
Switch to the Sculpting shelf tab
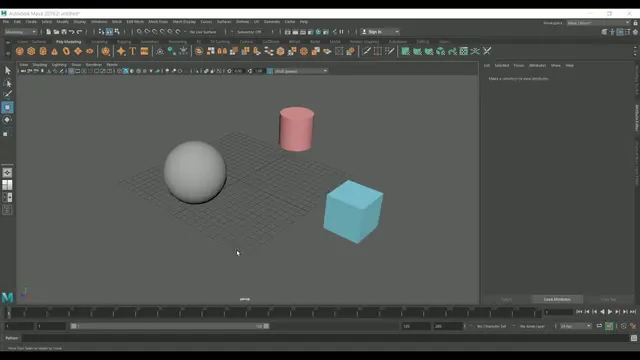(x=99, y=42)
